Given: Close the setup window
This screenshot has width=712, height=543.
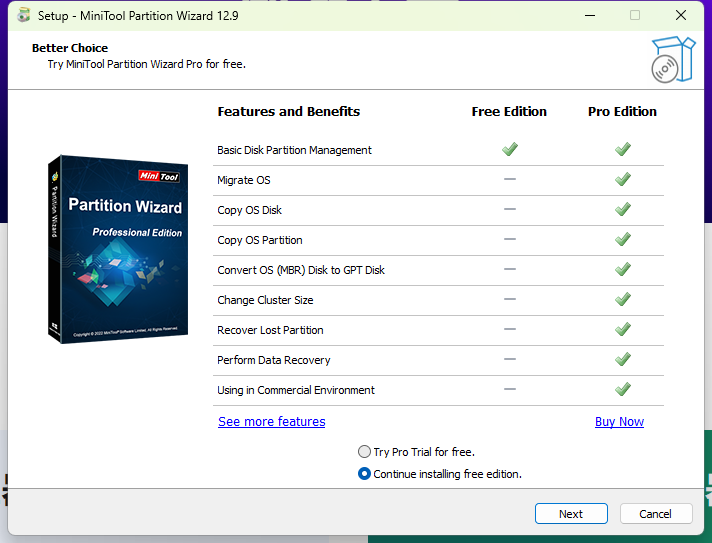Looking at the screenshot, I should 681,15.
